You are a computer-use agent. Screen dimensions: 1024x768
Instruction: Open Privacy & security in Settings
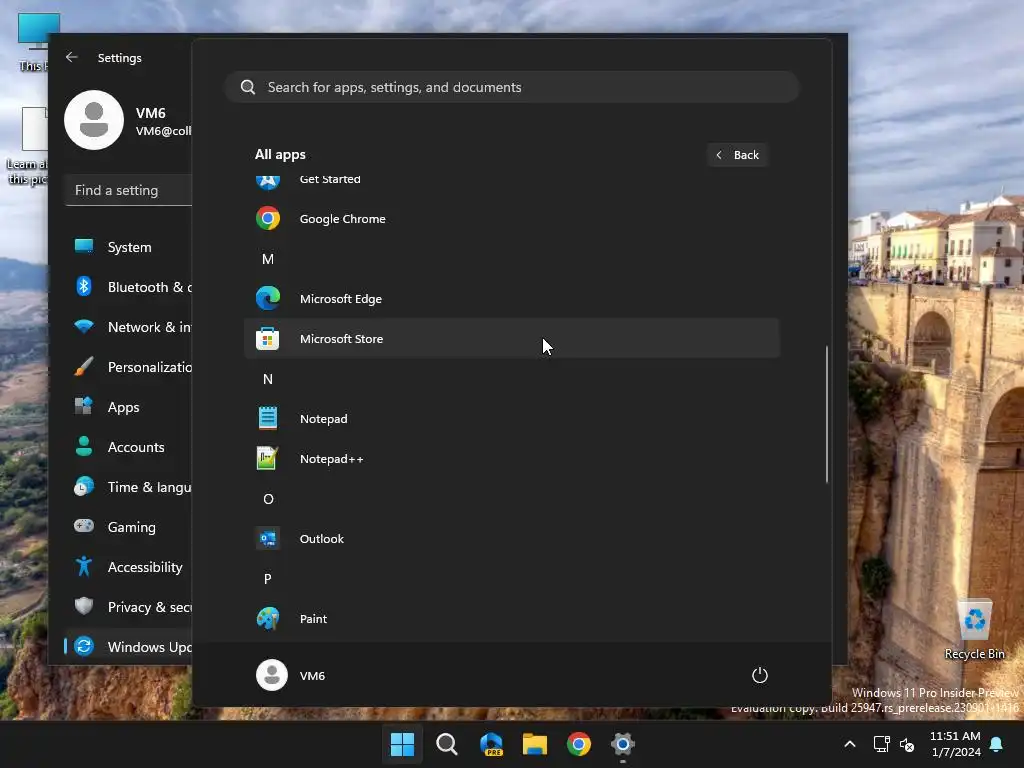129,607
